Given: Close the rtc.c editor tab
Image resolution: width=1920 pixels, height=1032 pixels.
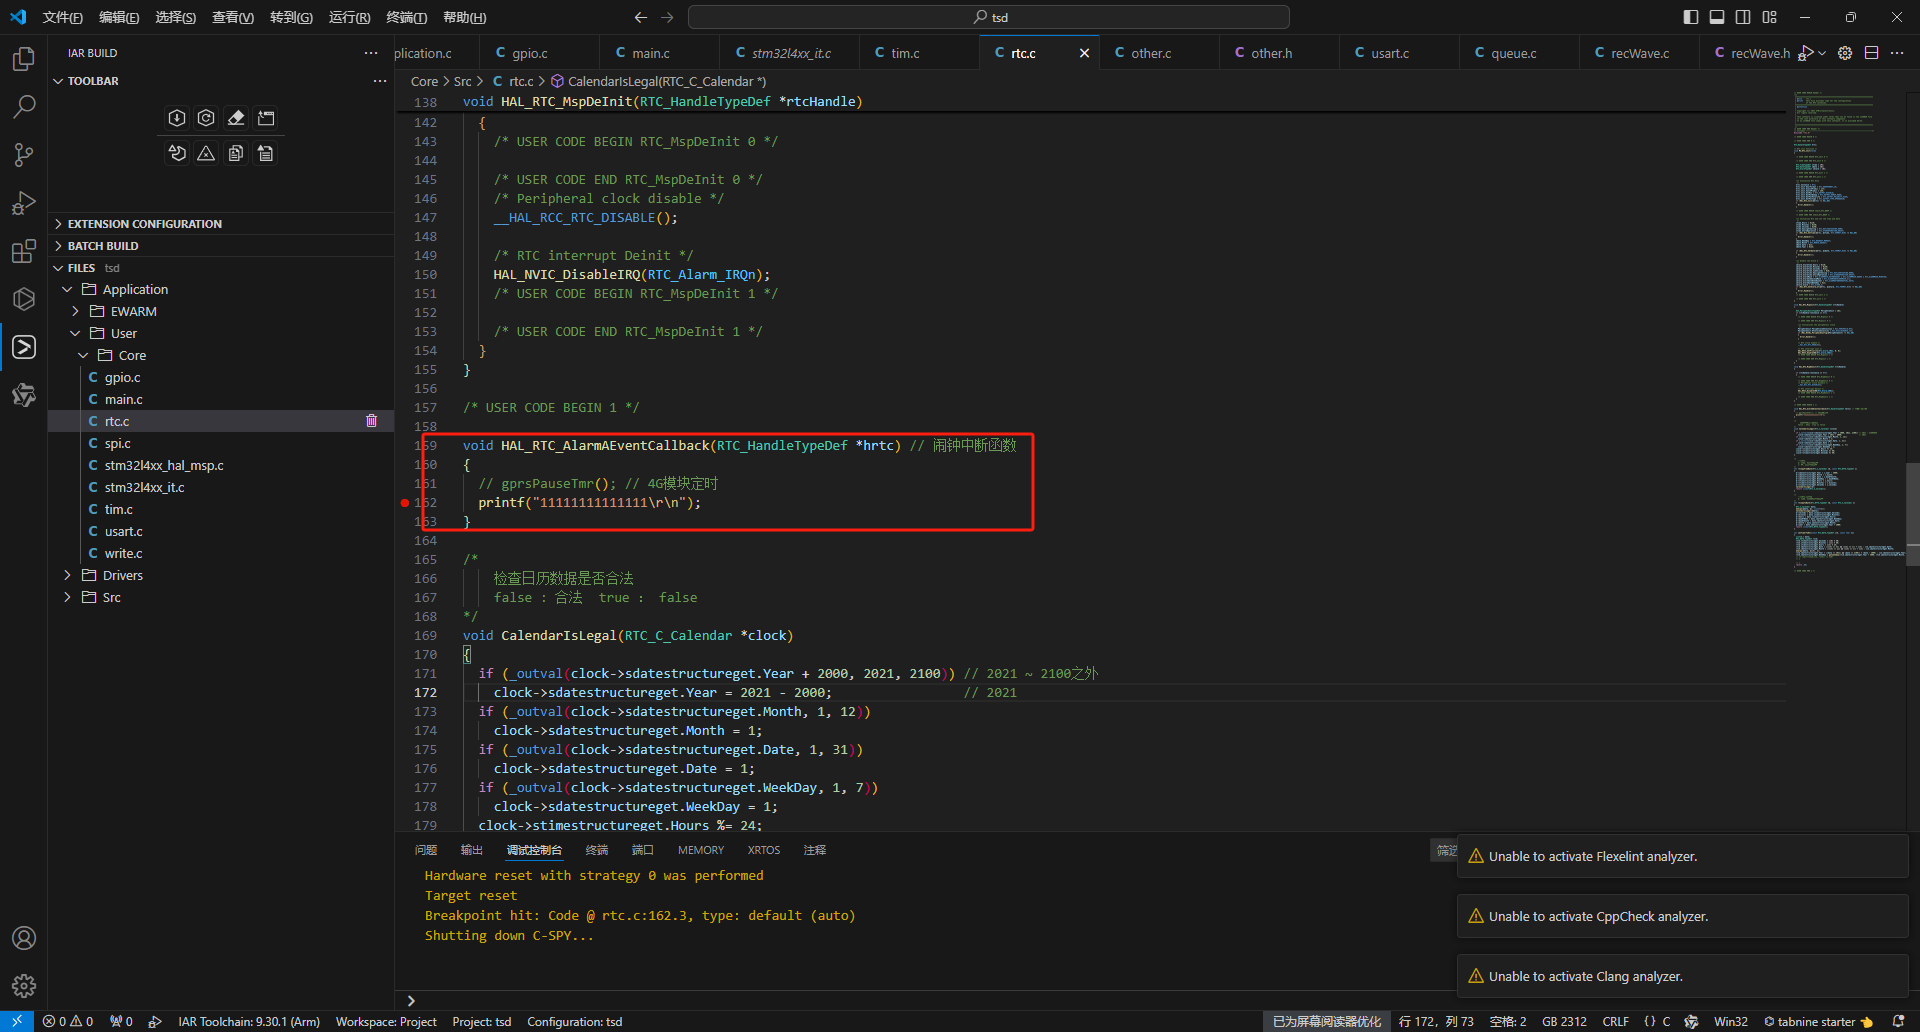Looking at the screenshot, I should (x=1084, y=53).
